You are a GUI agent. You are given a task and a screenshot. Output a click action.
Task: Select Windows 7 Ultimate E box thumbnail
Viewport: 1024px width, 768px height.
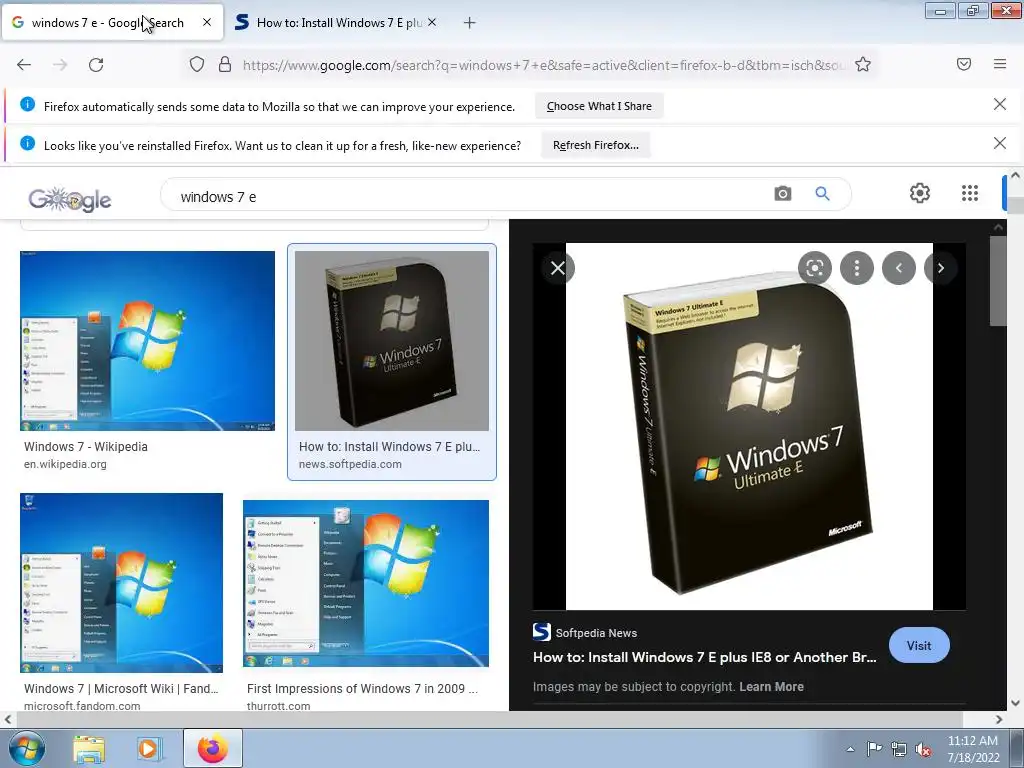(392, 340)
